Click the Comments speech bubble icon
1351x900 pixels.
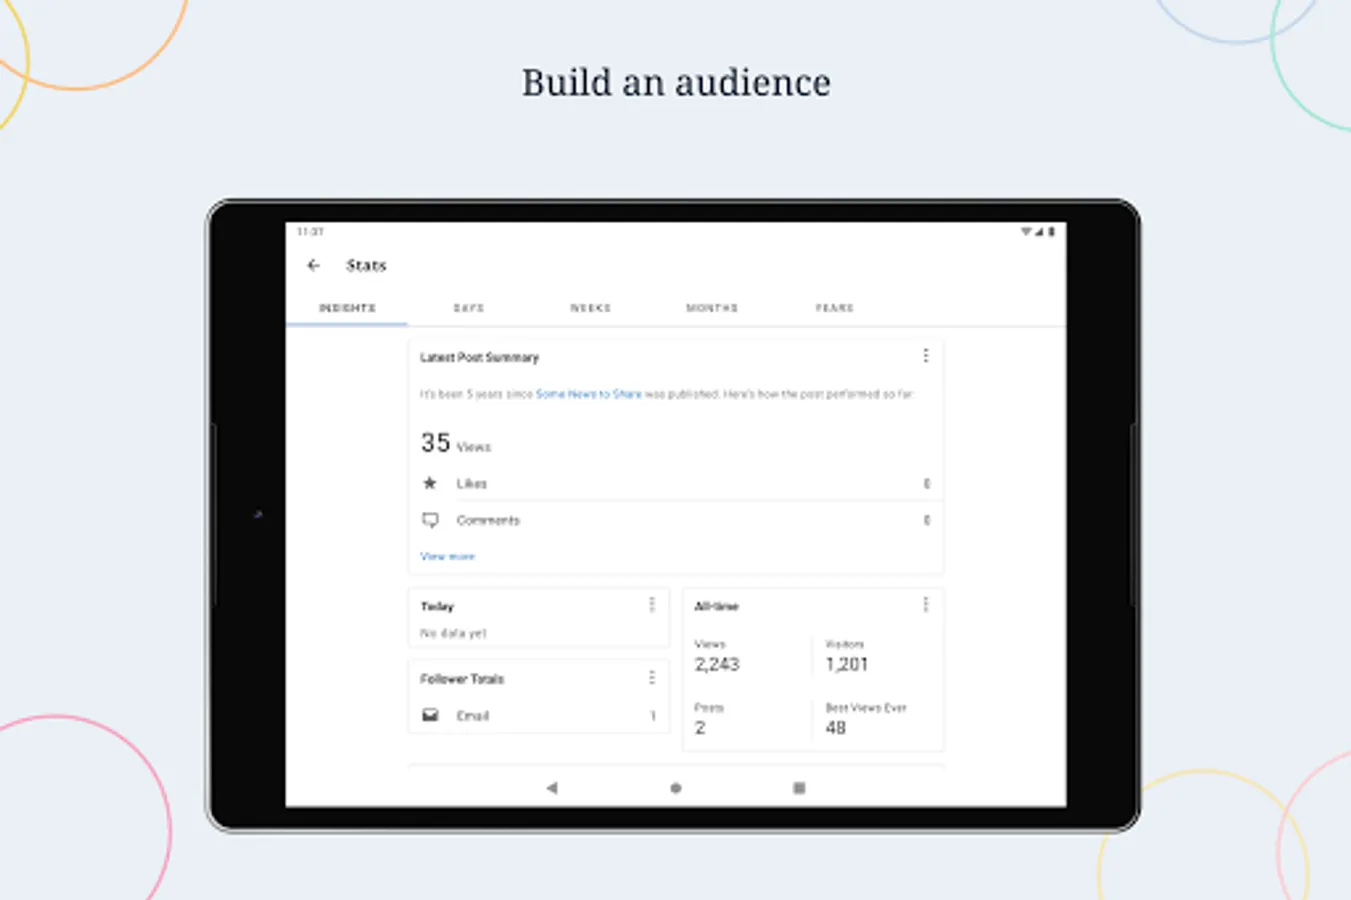pyautogui.click(x=430, y=520)
